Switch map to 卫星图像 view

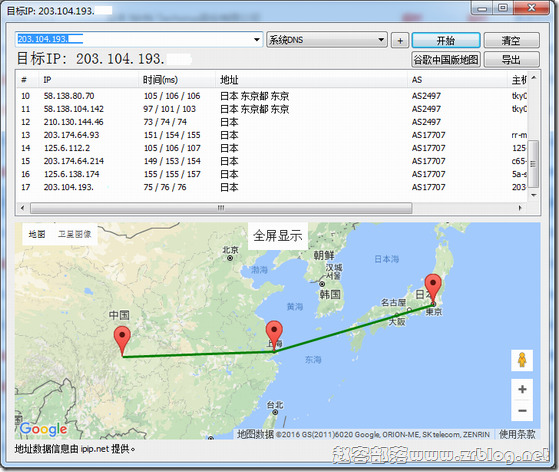coord(75,234)
